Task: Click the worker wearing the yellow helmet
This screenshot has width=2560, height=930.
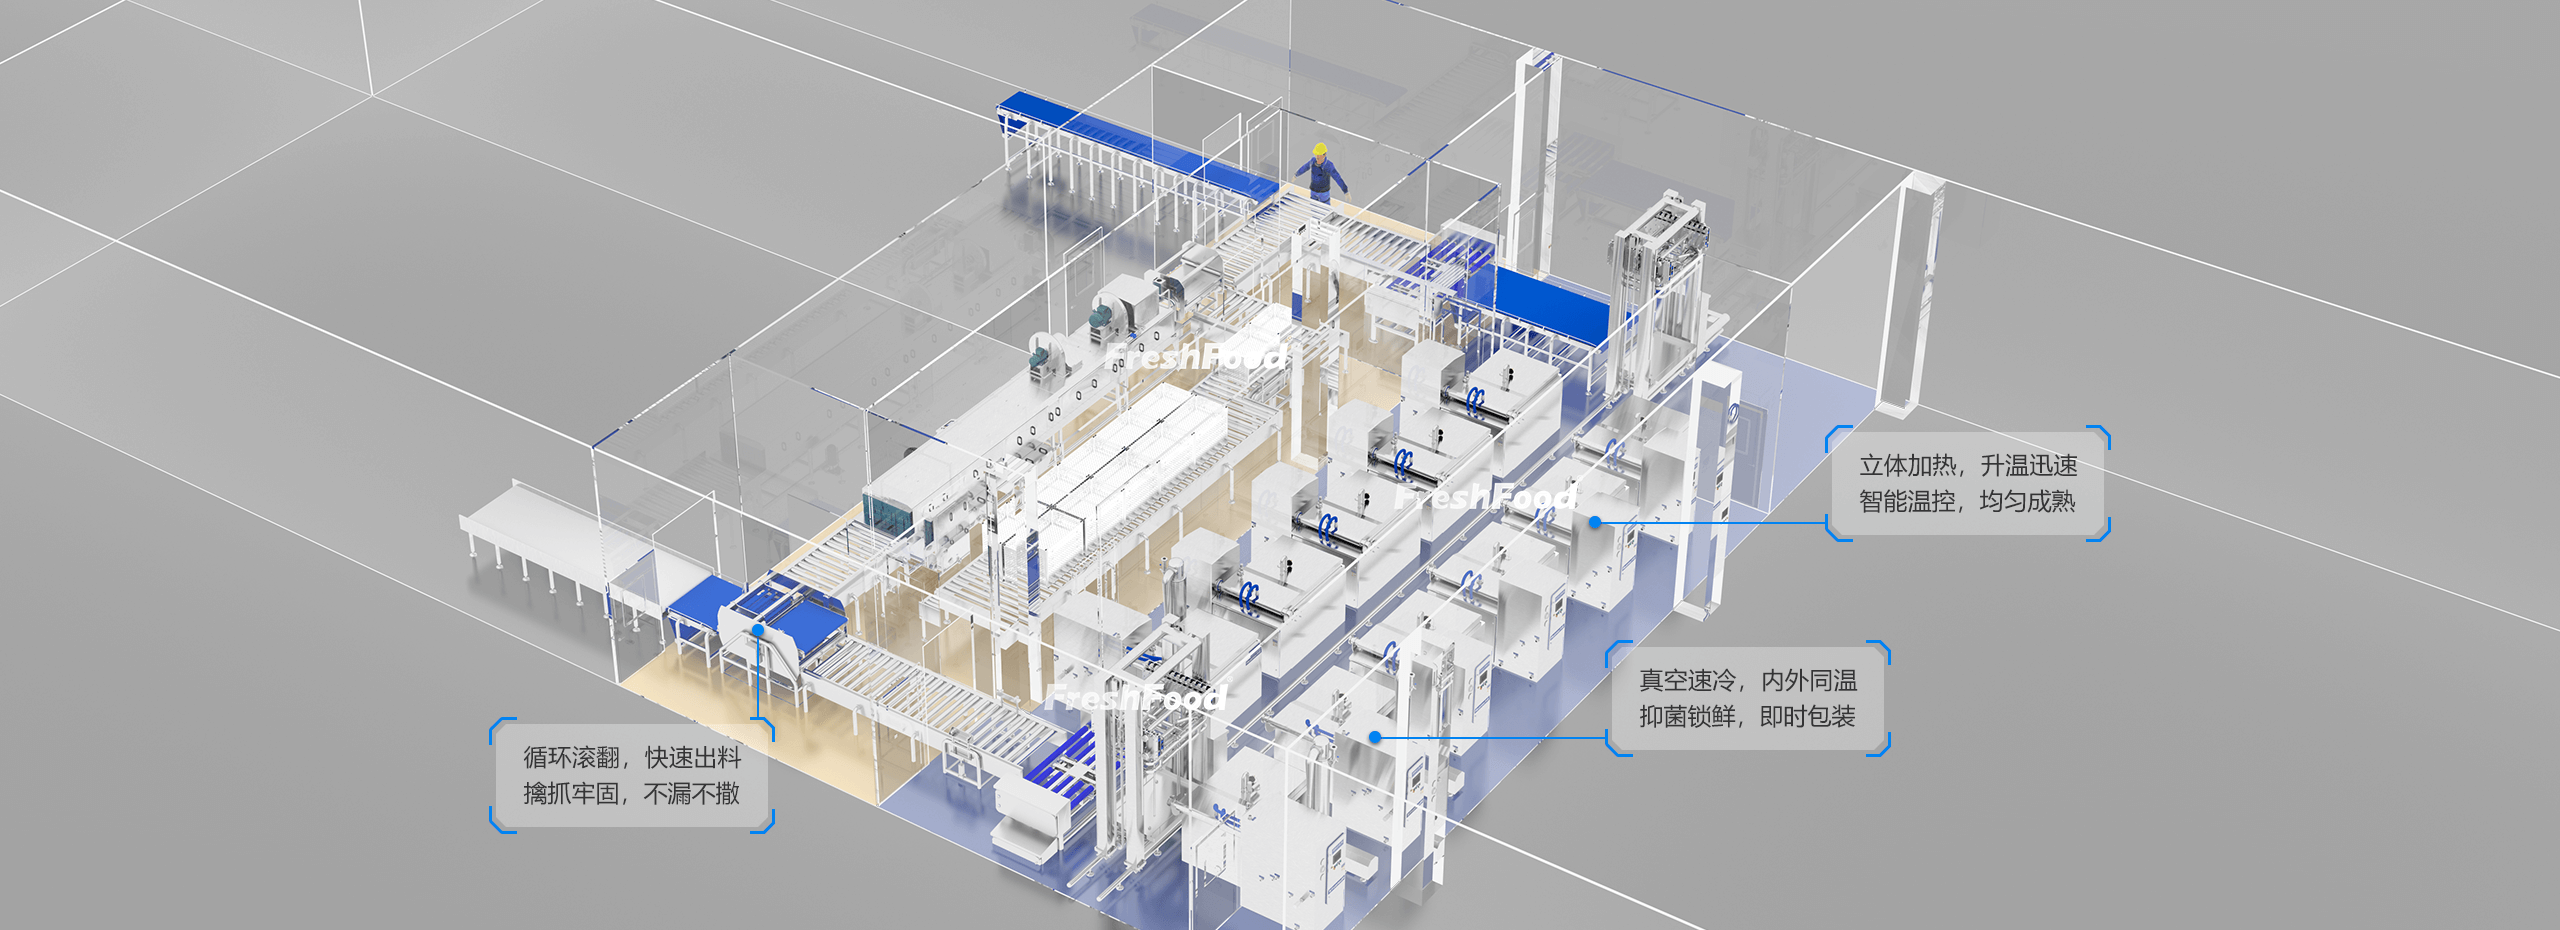Action: tap(1322, 172)
